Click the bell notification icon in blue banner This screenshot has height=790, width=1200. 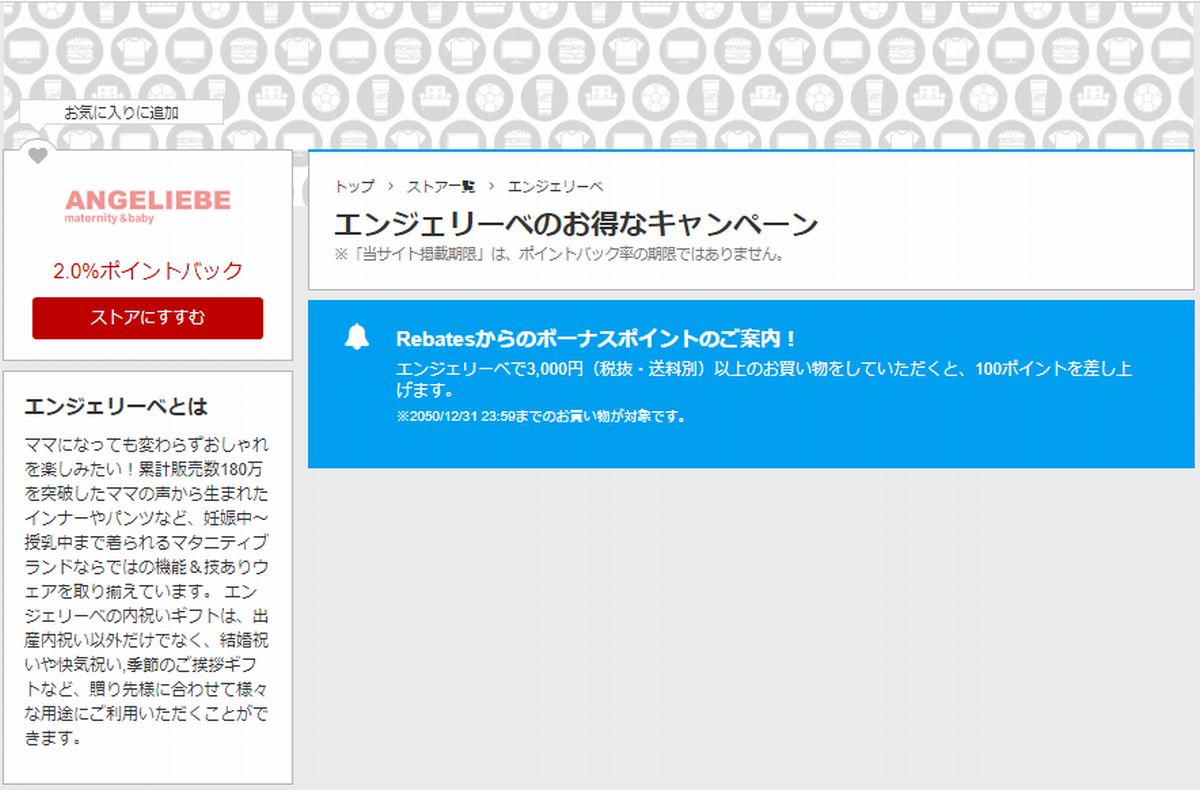tap(357, 338)
